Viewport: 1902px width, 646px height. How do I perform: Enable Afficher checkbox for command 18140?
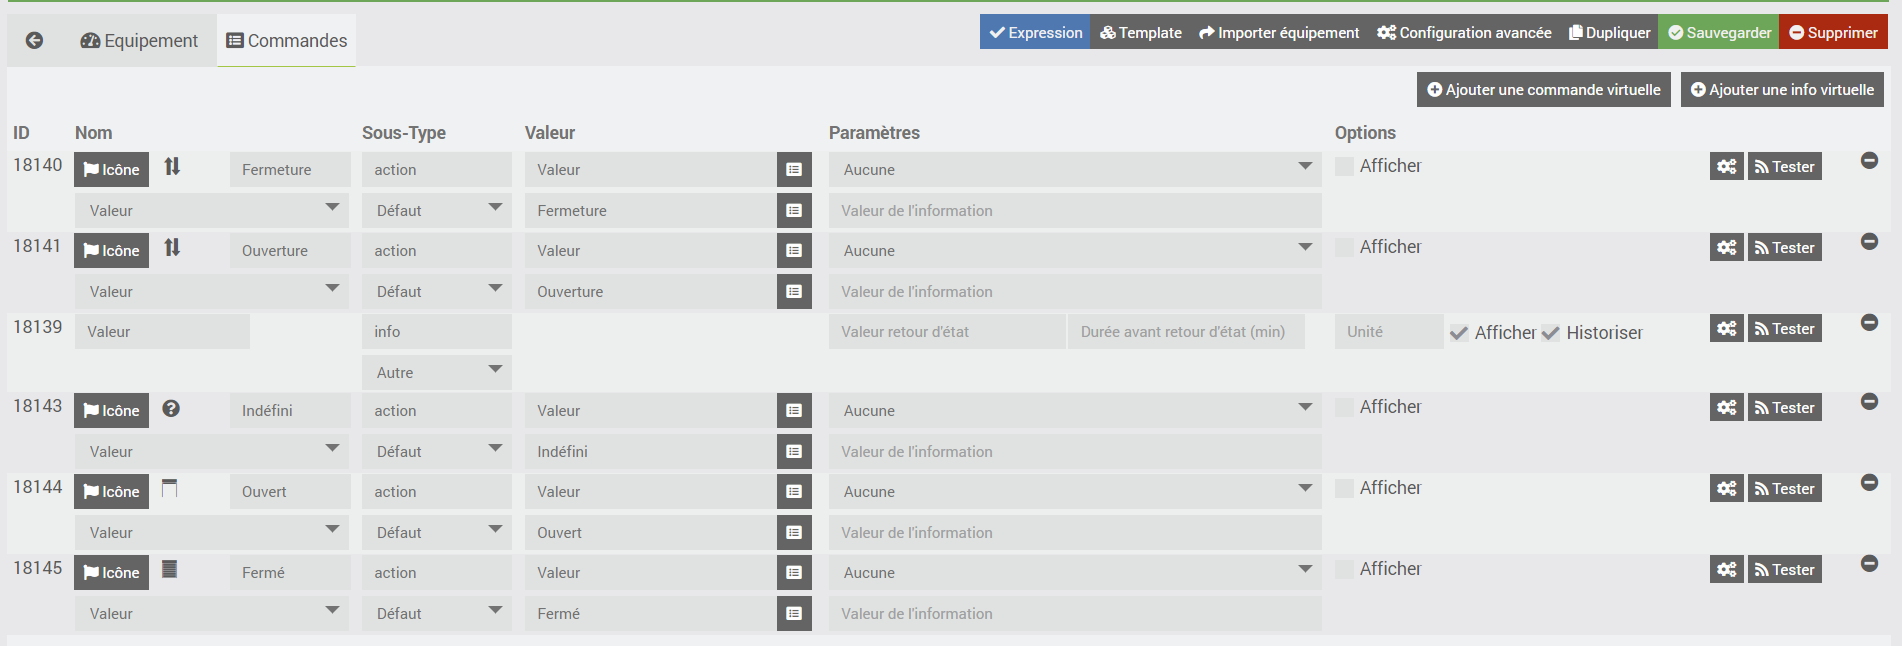coord(1345,166)
